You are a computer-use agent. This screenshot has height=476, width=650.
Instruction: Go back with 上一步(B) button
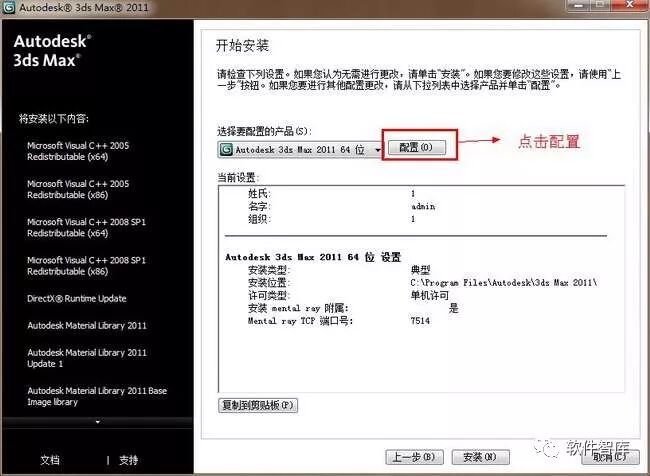coord(414,457)
